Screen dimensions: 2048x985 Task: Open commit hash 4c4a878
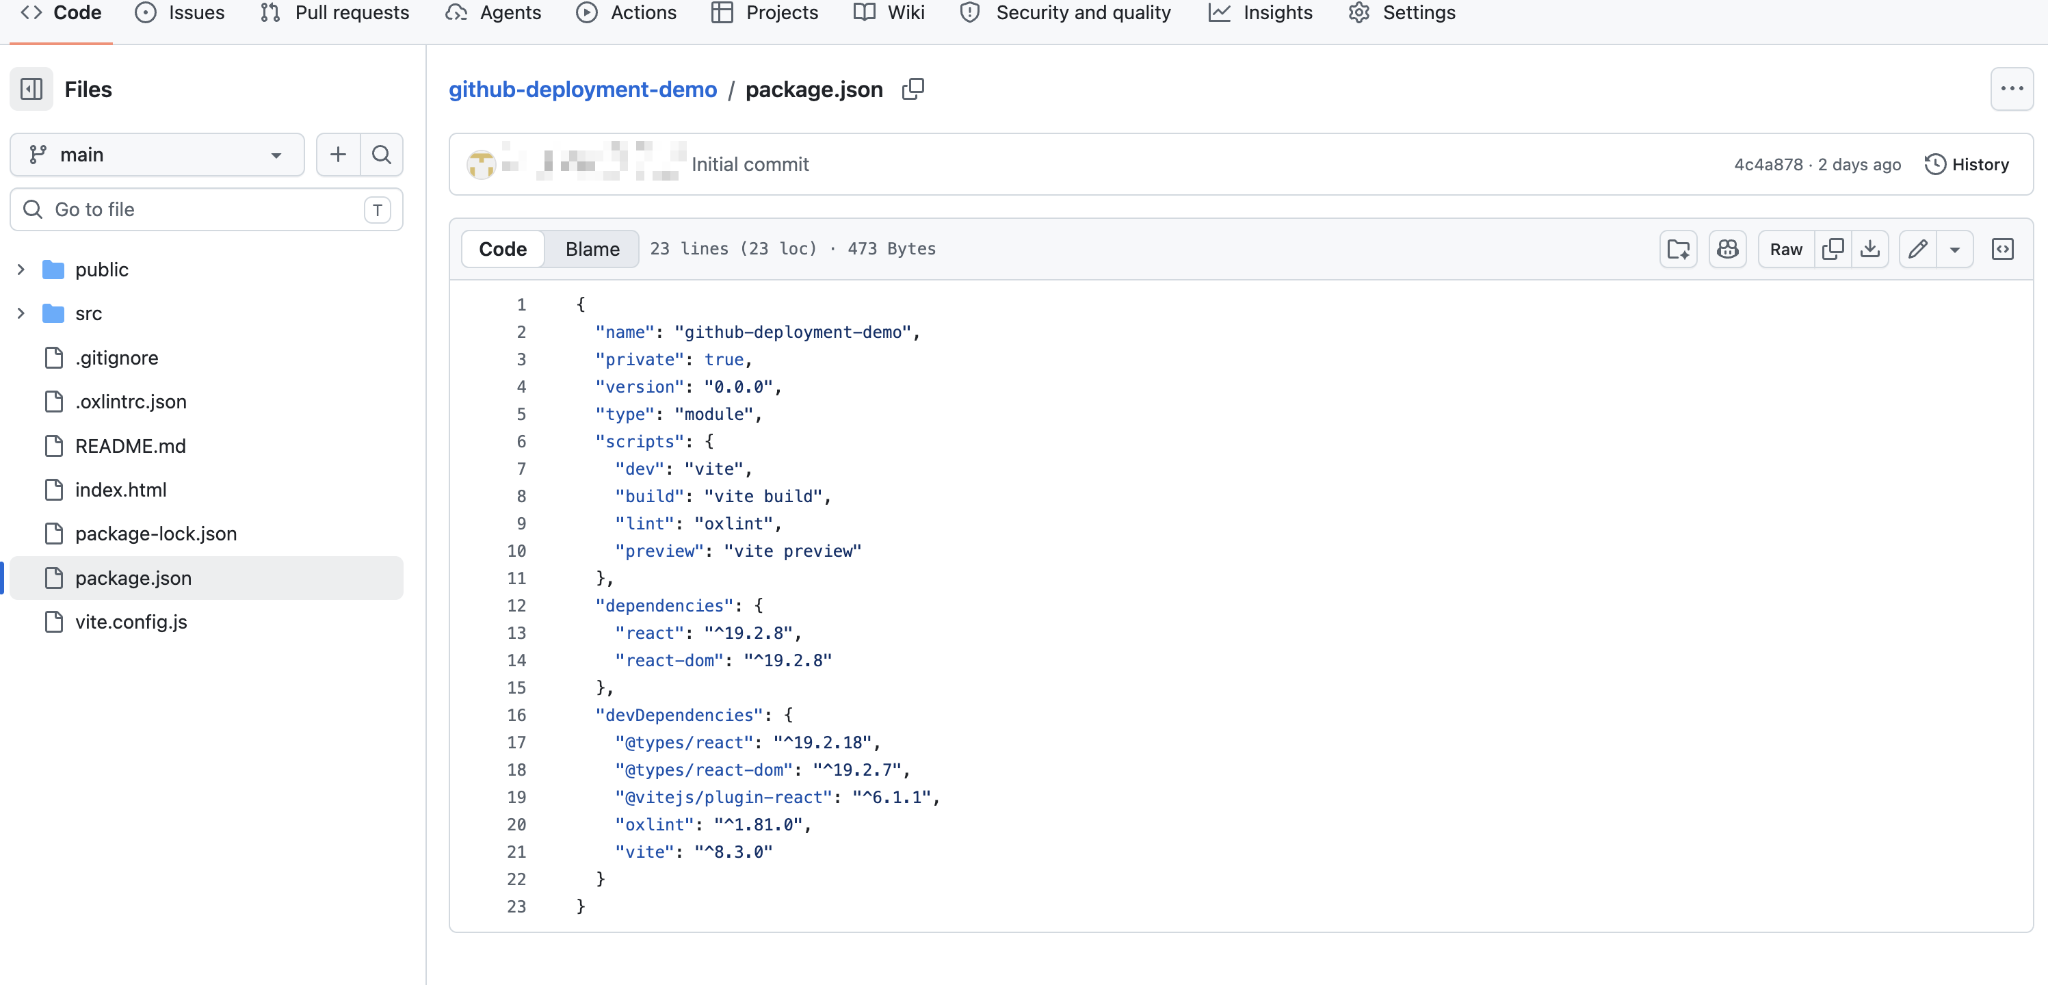tap(1768, 164)
